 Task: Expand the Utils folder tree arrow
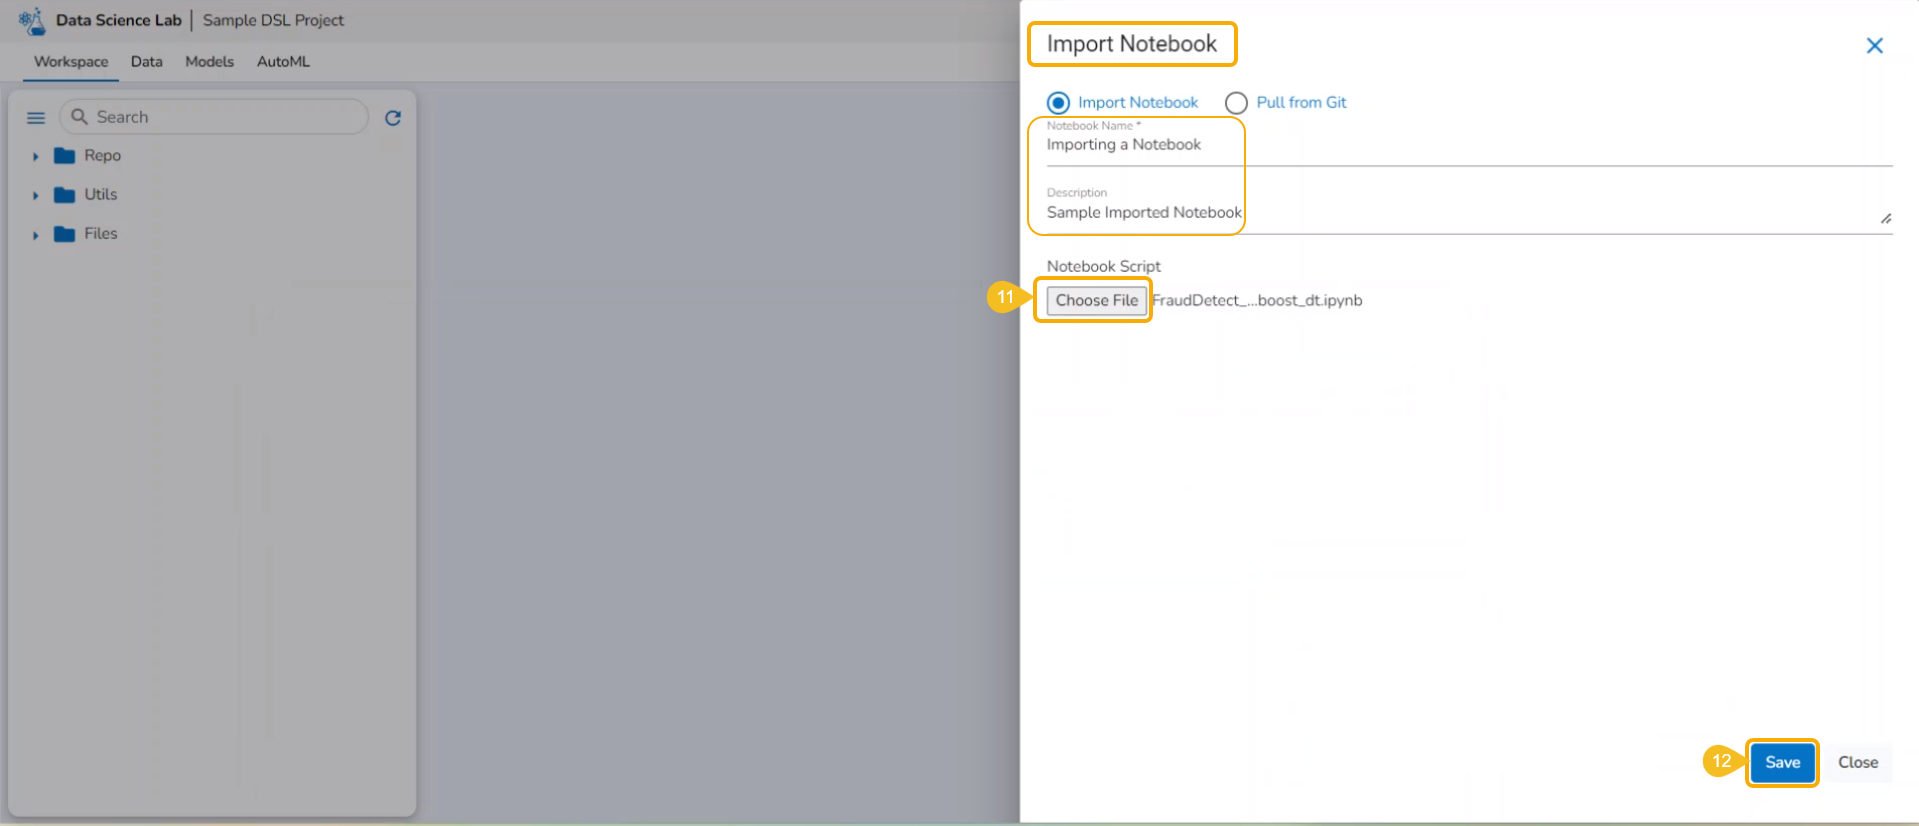click(35, 196)
